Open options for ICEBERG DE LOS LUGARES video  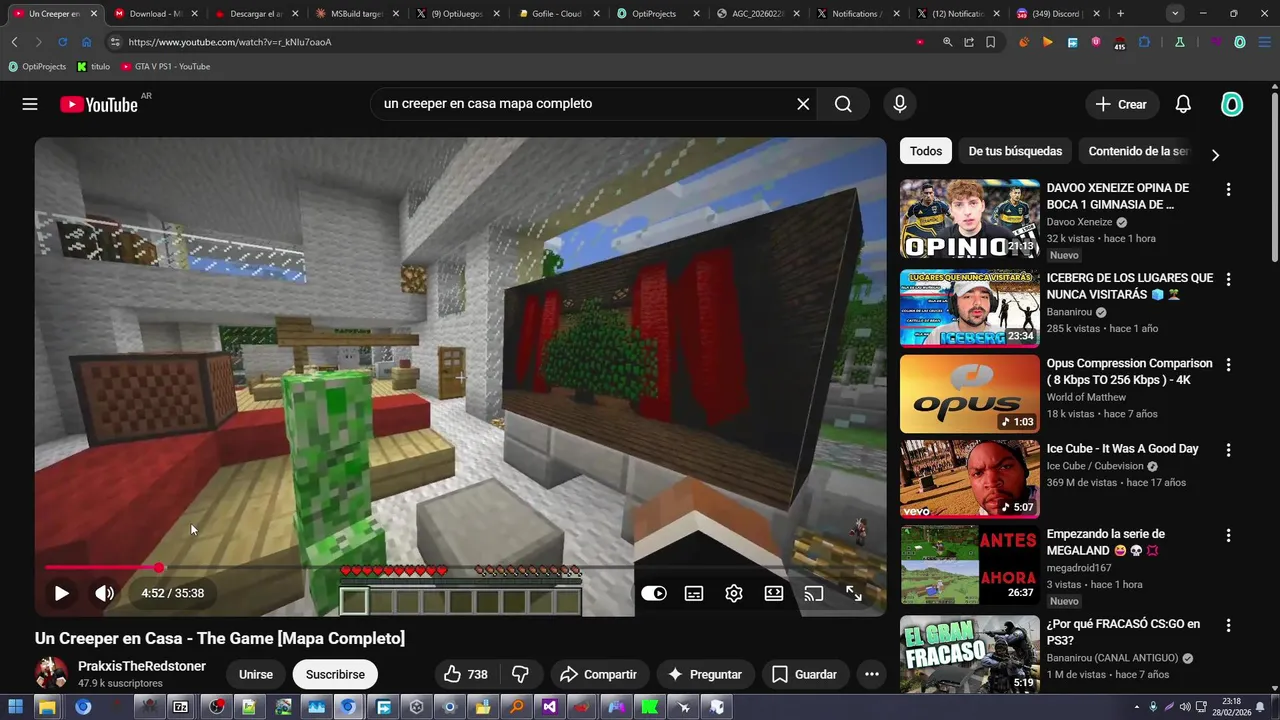click(1229, 279)
